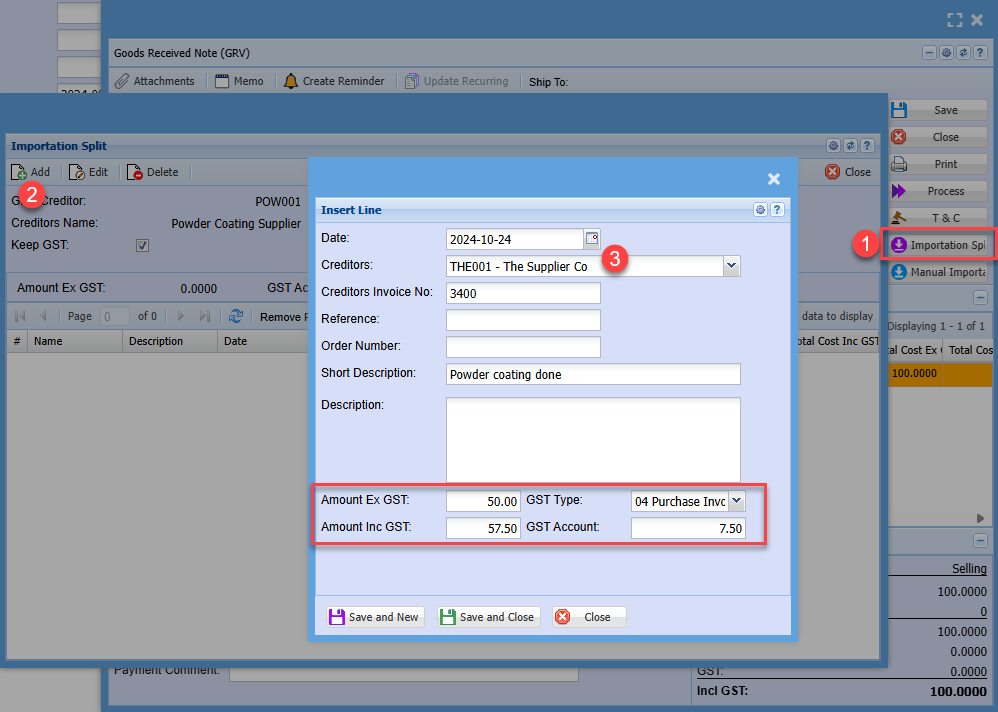This screenshot has width=998, height=712.
Task: Click help icon in Insert Line header
Action: point(777,210)
